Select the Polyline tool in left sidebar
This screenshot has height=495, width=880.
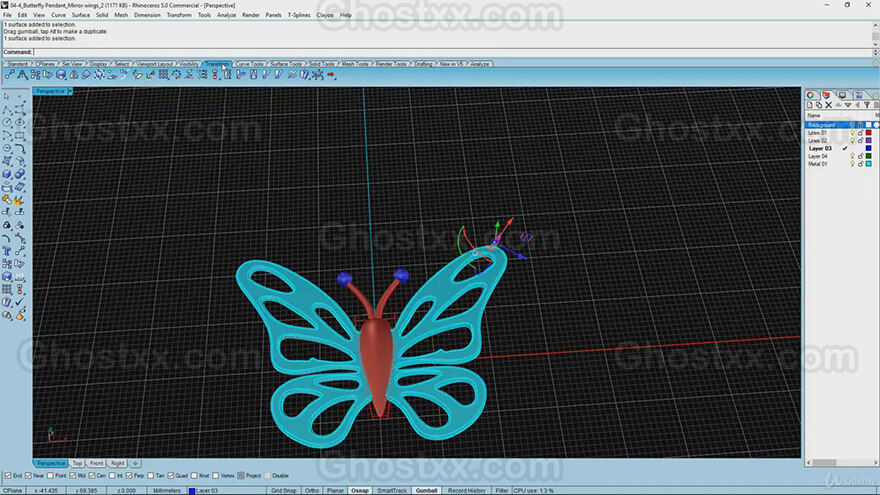pyautogui.click(x=7, y=109)
